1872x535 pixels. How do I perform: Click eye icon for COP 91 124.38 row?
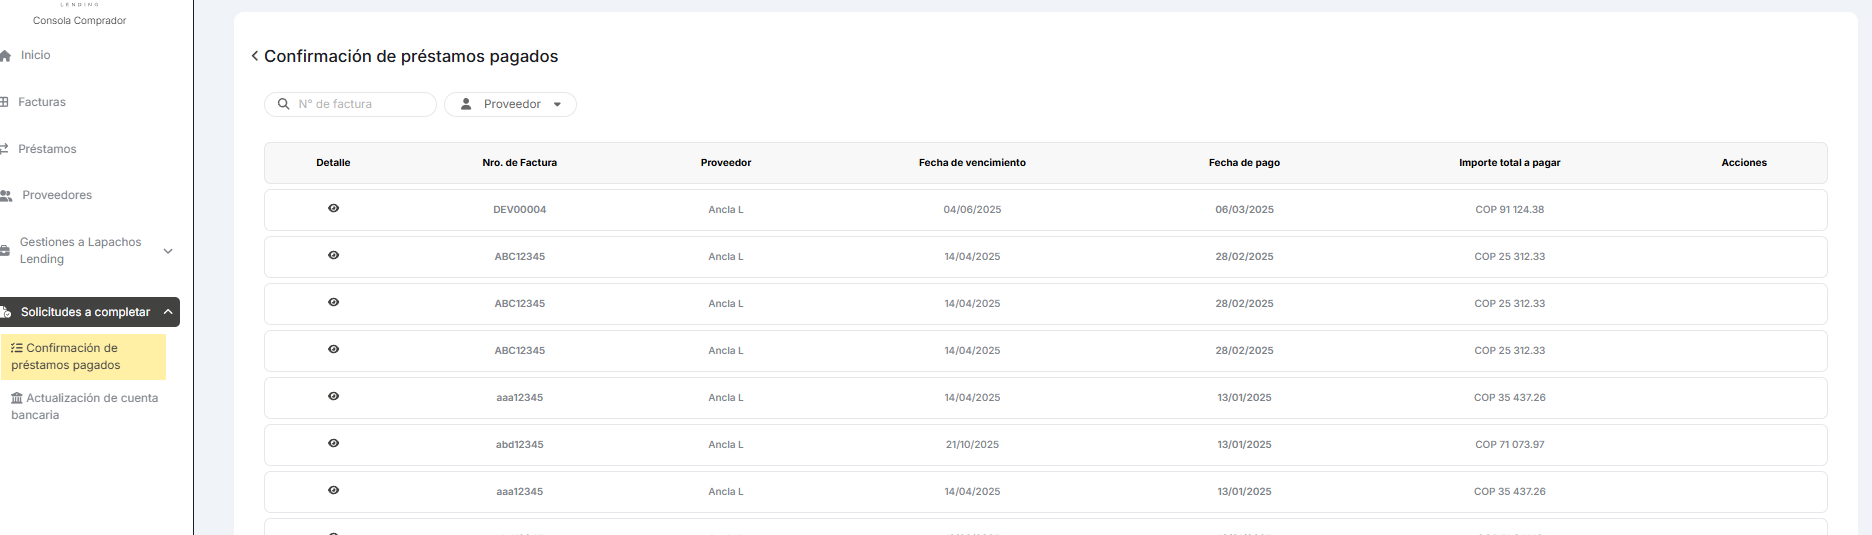tap(334, 208)
